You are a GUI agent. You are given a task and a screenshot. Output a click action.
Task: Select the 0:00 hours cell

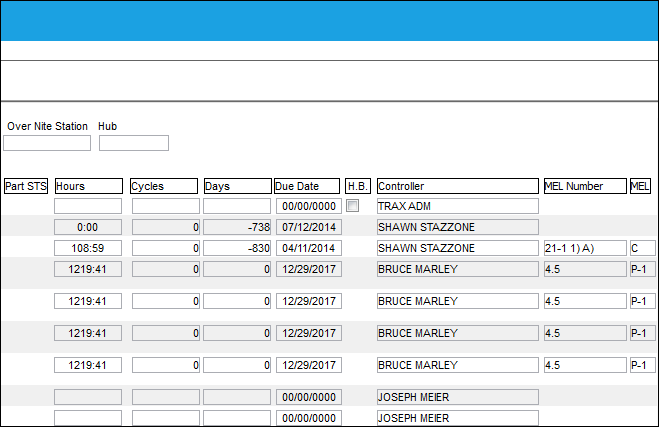[88, 227]
